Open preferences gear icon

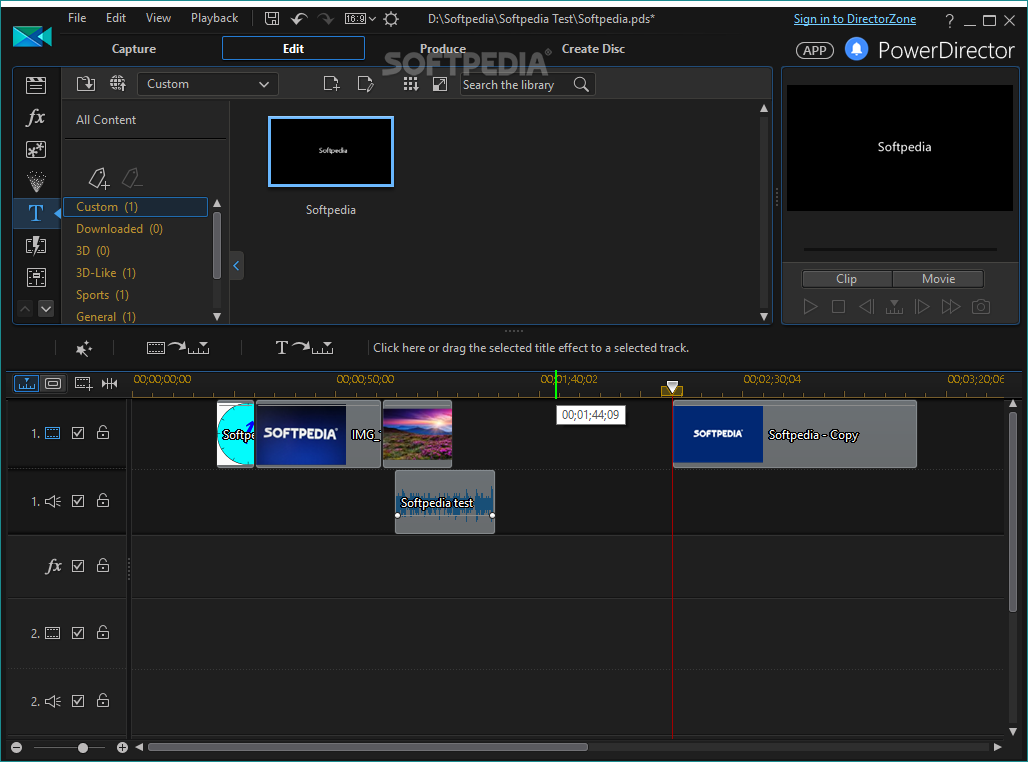(x=391, y=18)
